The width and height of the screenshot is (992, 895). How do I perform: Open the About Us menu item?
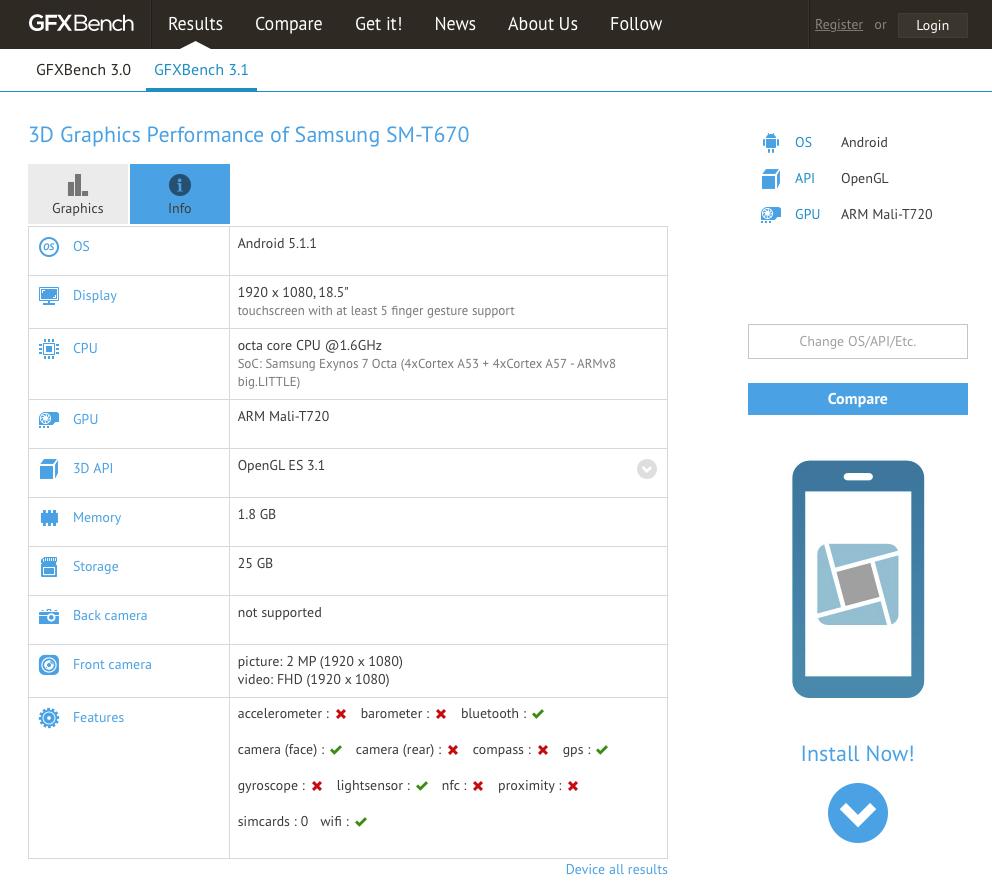click(542, 24)
